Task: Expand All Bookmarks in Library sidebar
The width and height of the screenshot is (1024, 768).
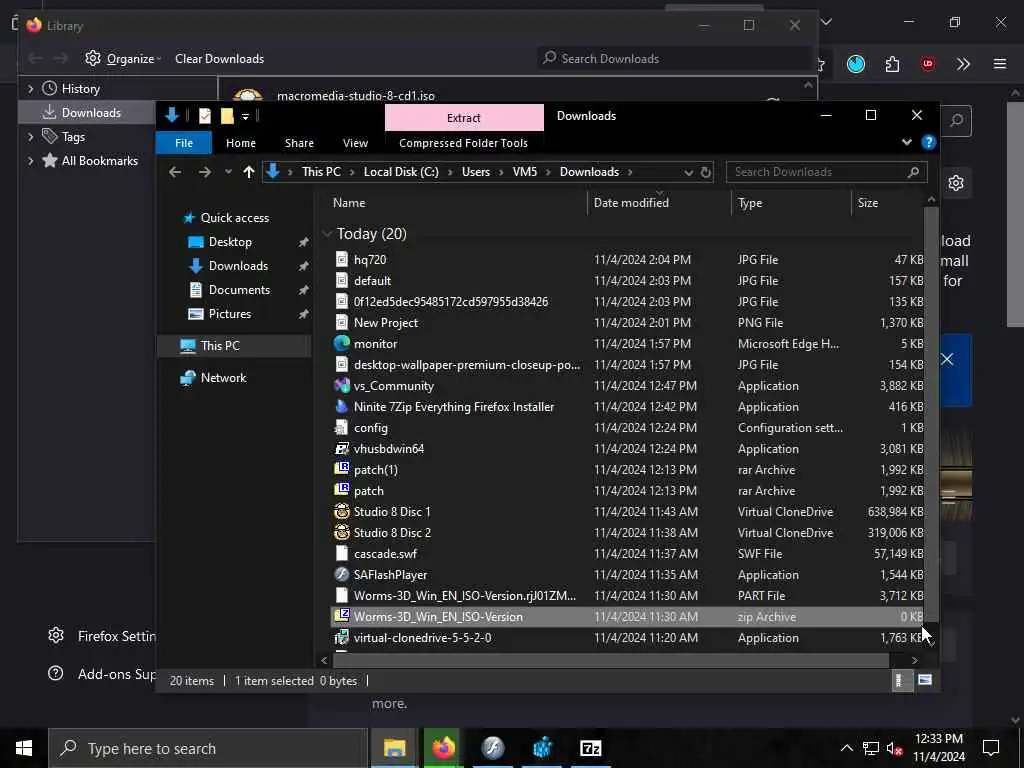Action: pos(30,161)
